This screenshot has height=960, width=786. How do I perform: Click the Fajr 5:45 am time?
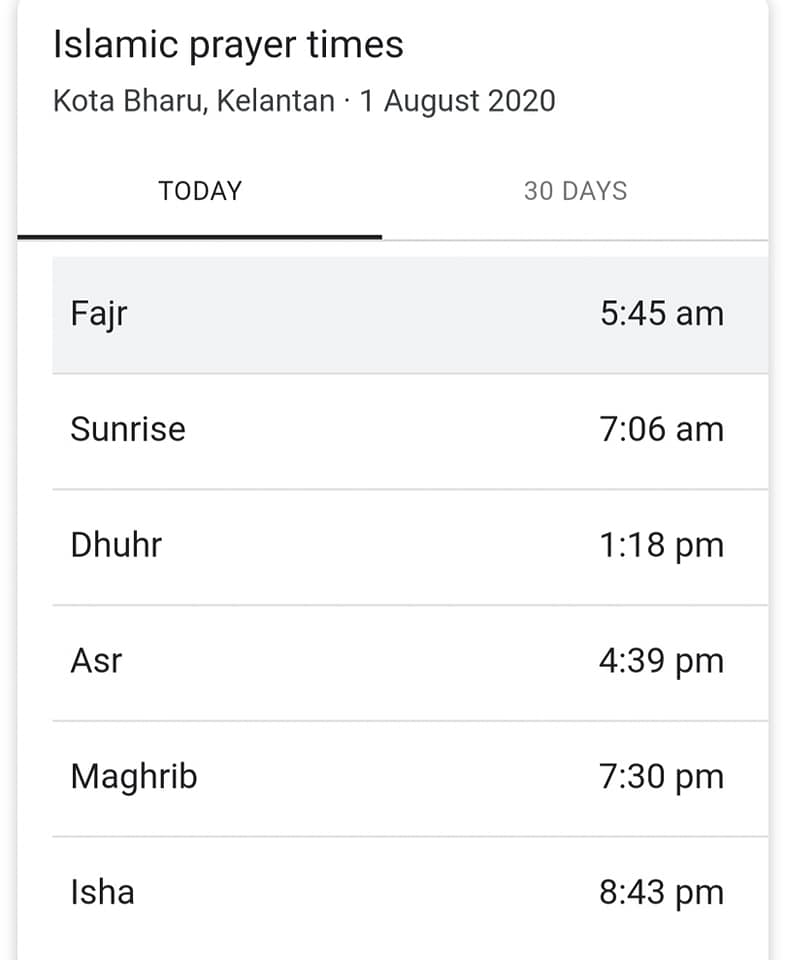point(662,313)
